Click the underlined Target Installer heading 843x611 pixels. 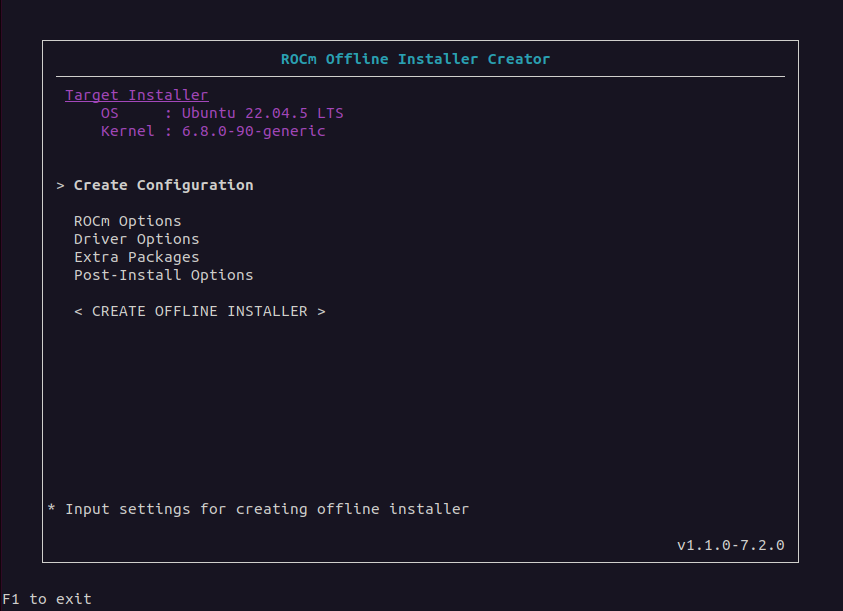click(137, 95)
